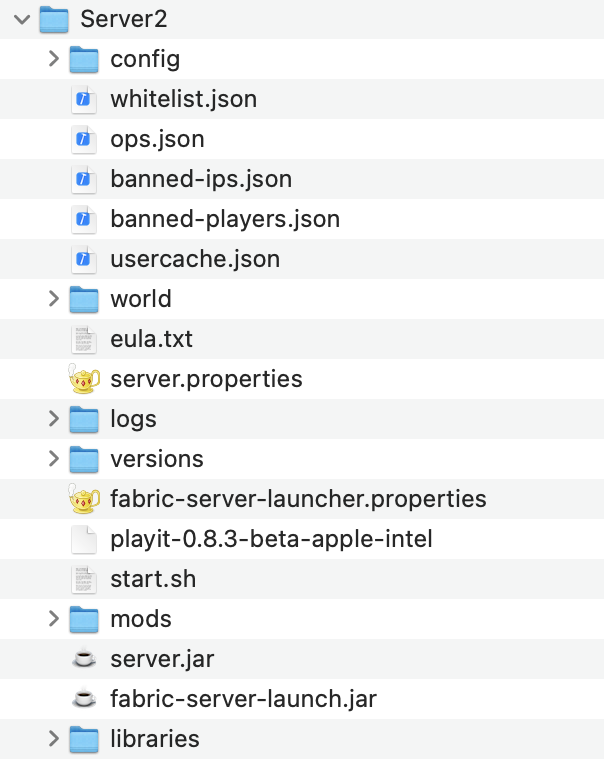604x762 pixels.
Task: Click the start.sh script document icon
Action: 84,579
